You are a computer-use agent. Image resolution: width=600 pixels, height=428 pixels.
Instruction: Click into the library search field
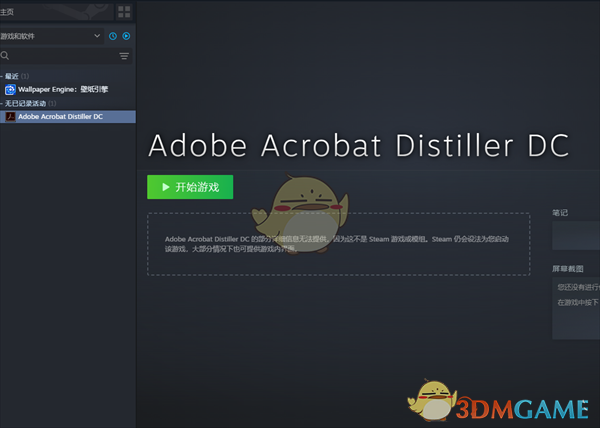click(x=66, y=56)
